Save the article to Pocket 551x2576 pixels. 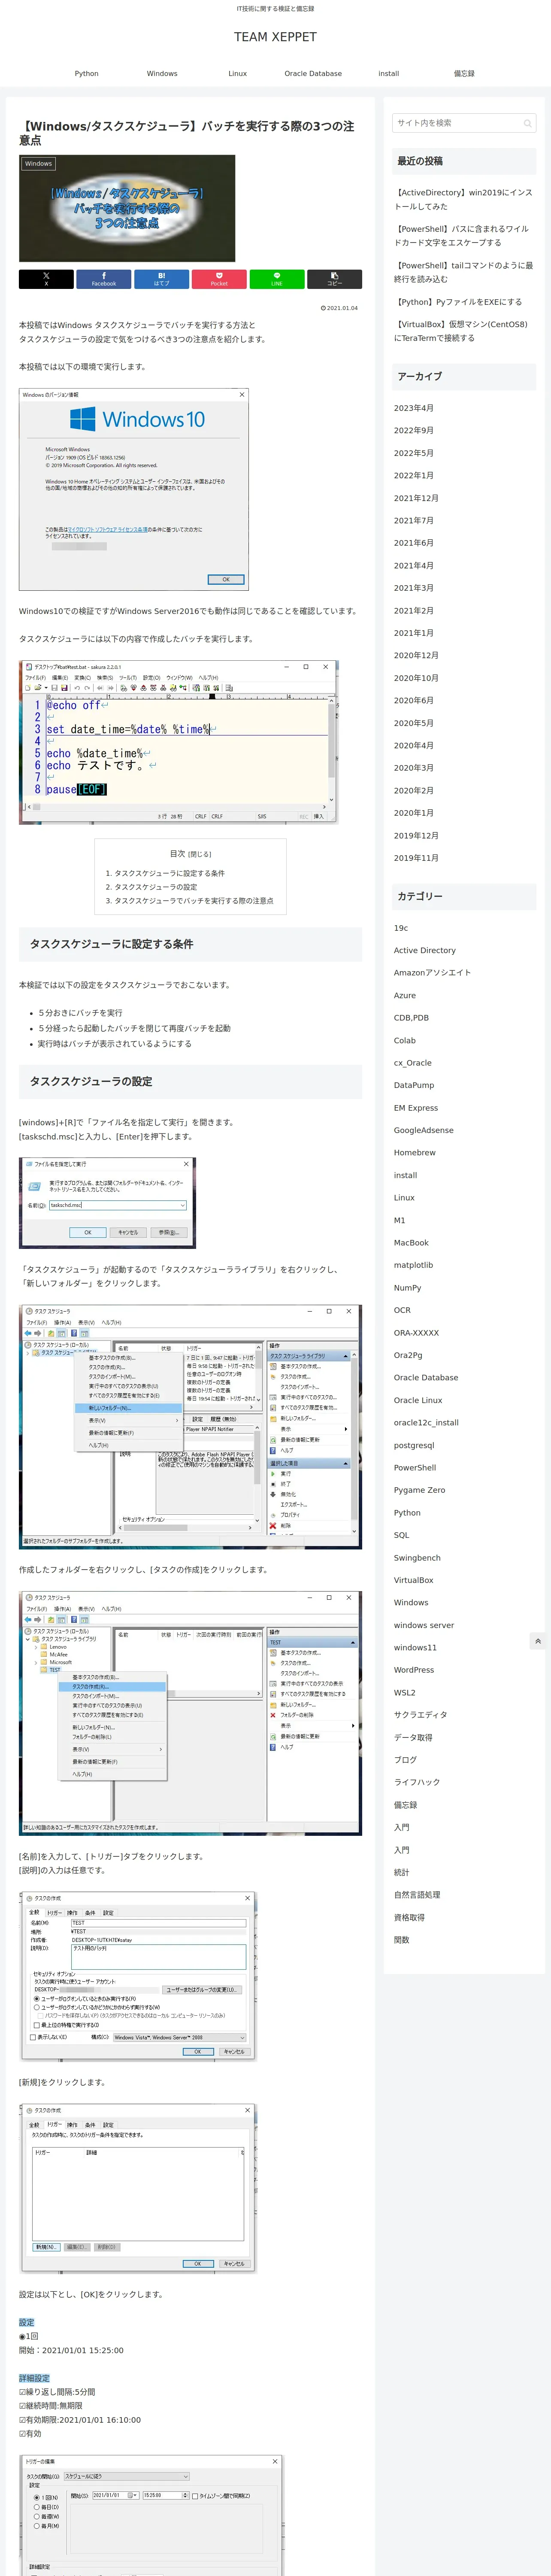click(x=219, y=279)
